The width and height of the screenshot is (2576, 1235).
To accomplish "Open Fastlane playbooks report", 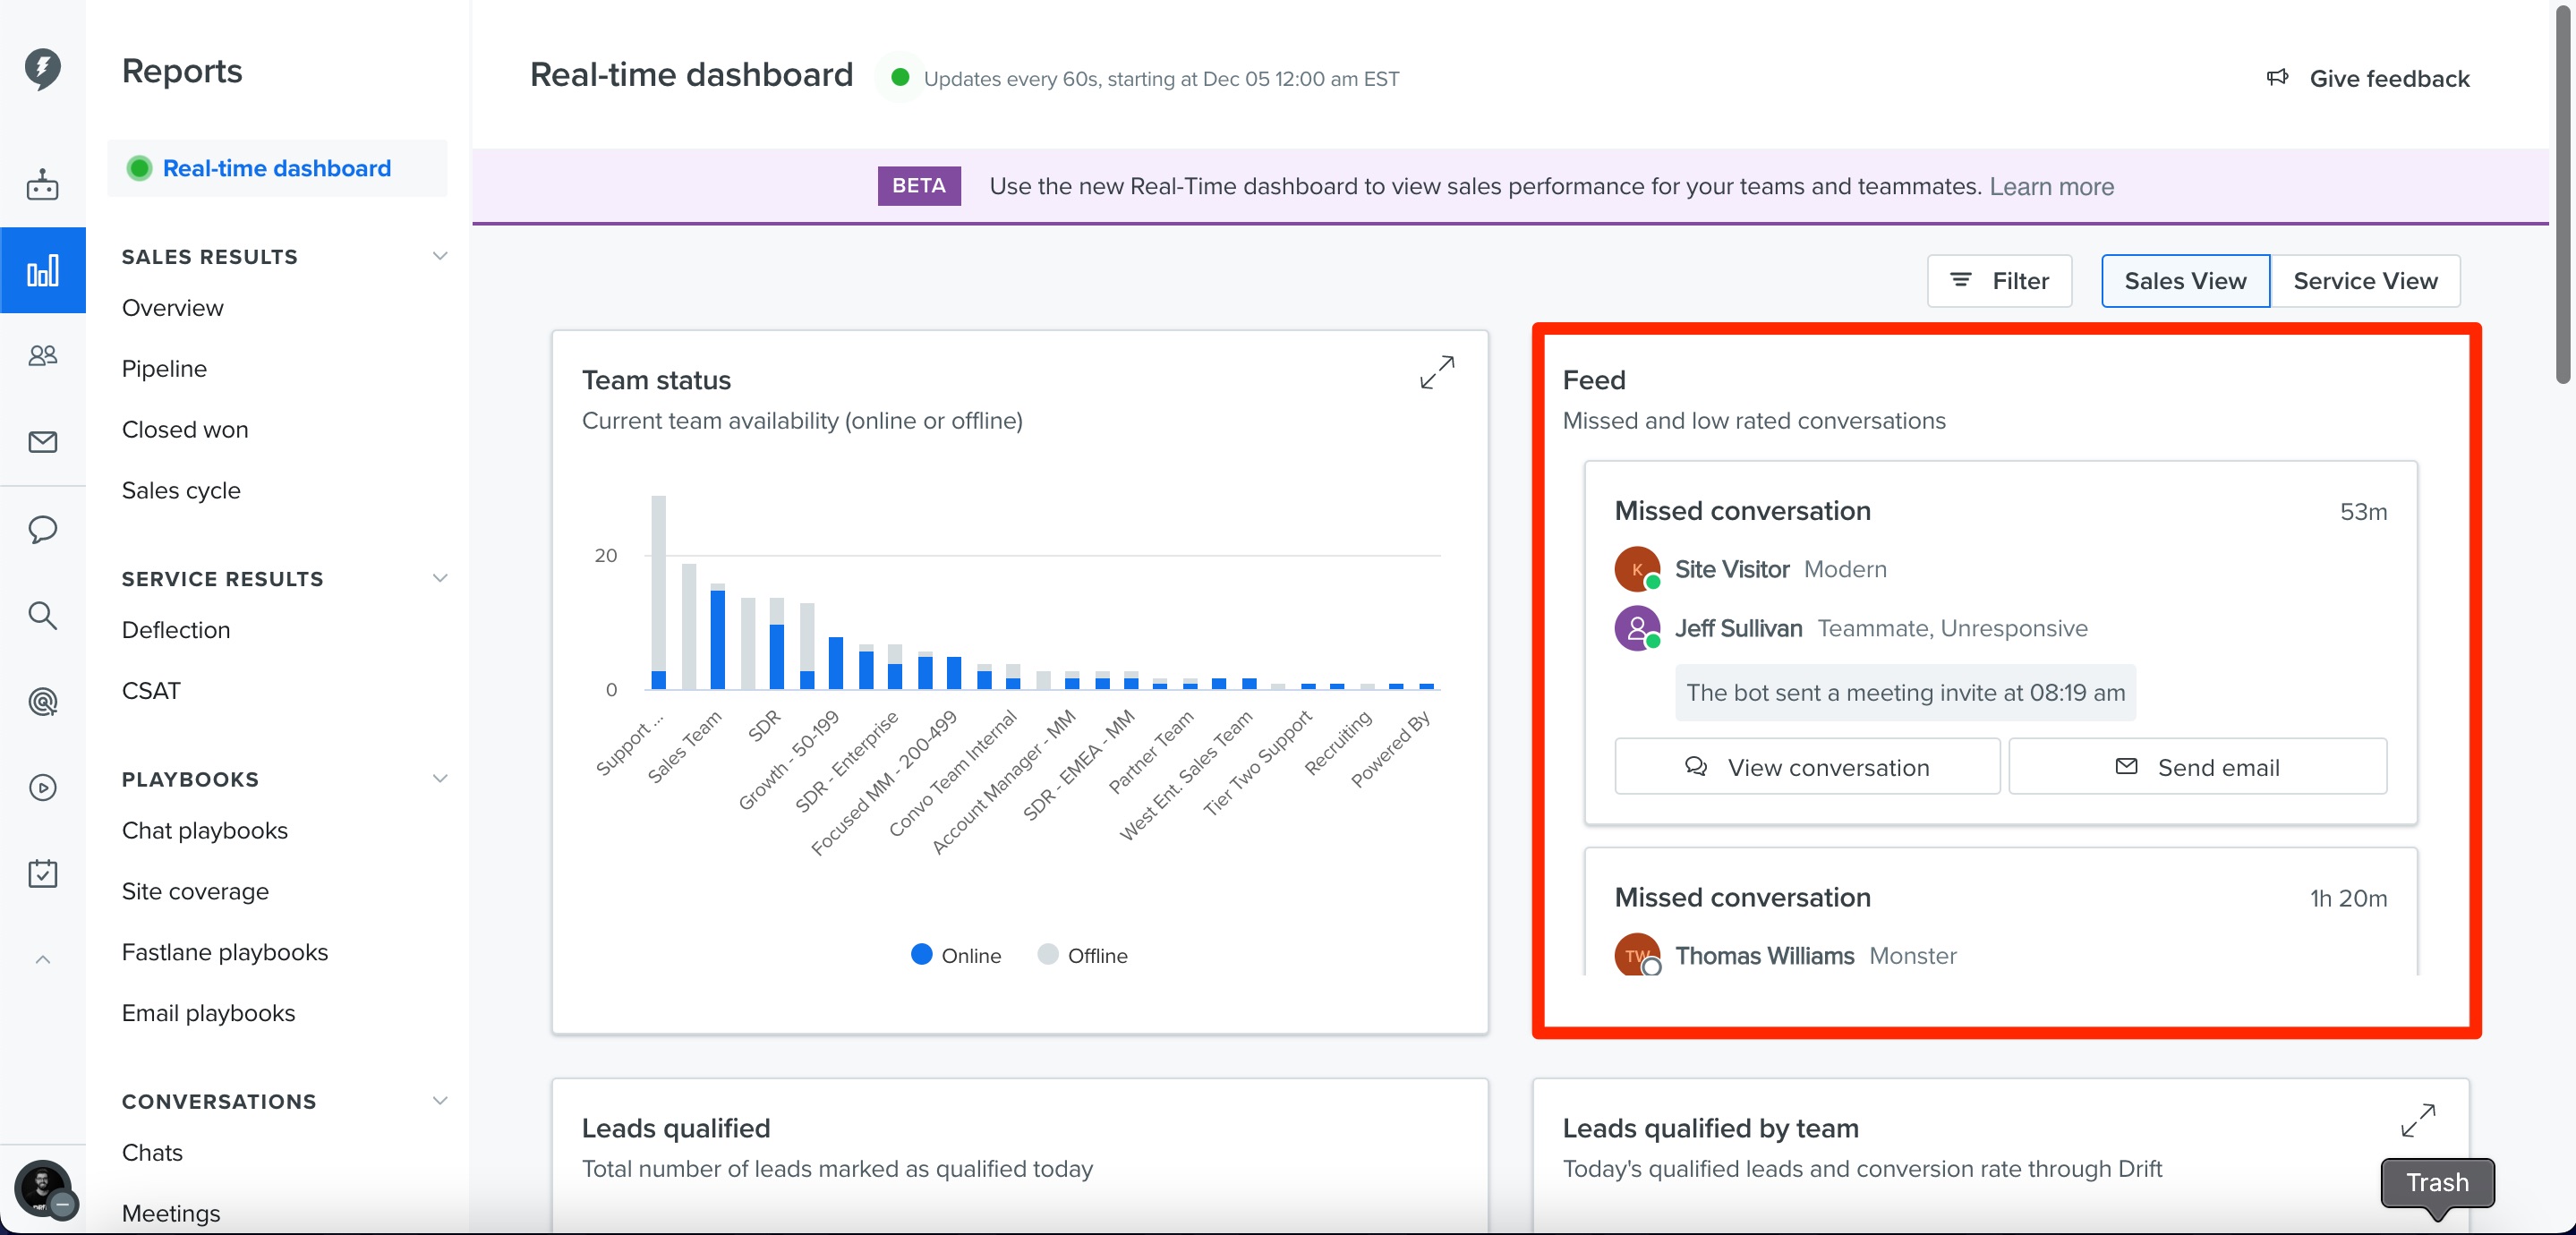I will pos(225,952).
